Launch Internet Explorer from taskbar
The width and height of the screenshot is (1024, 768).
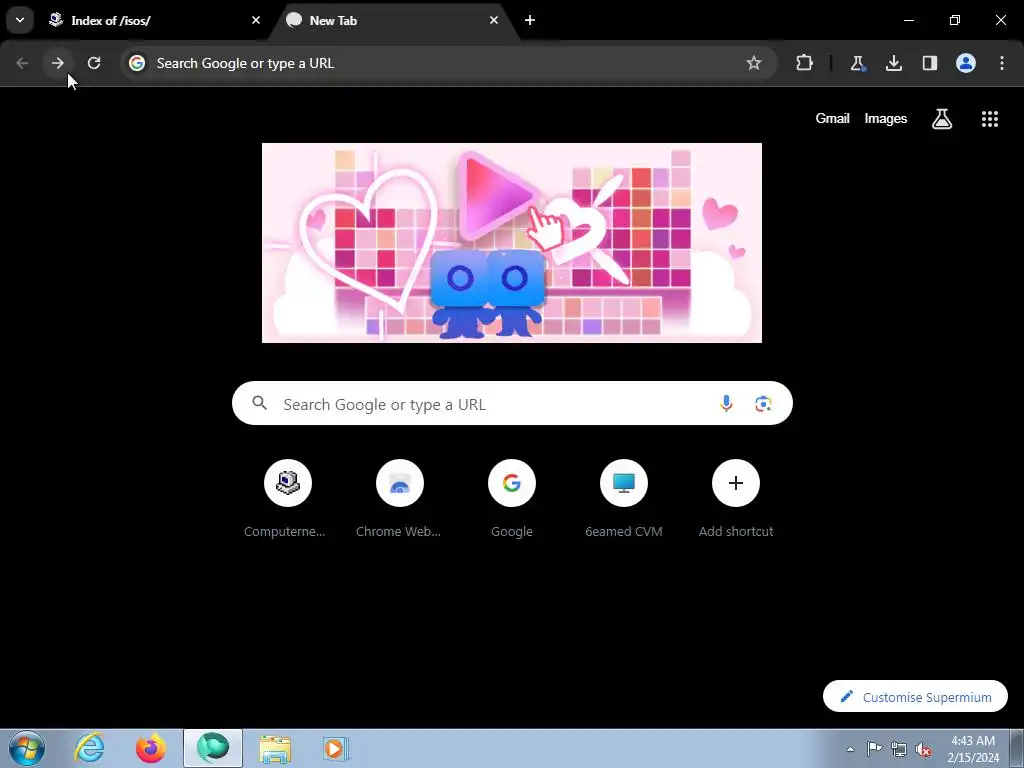point(89,748)
